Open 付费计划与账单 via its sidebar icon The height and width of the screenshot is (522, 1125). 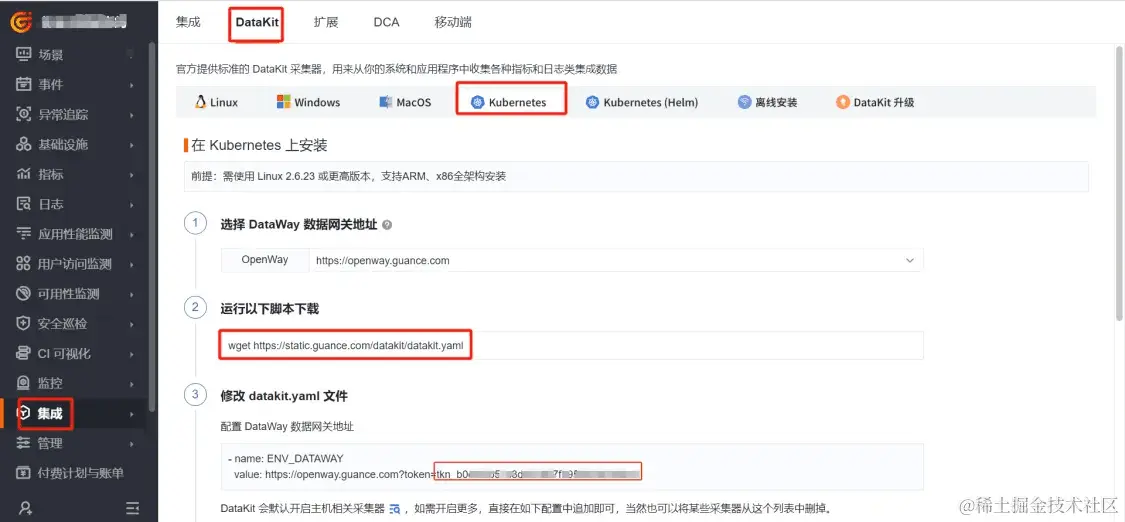click(24, 473)
